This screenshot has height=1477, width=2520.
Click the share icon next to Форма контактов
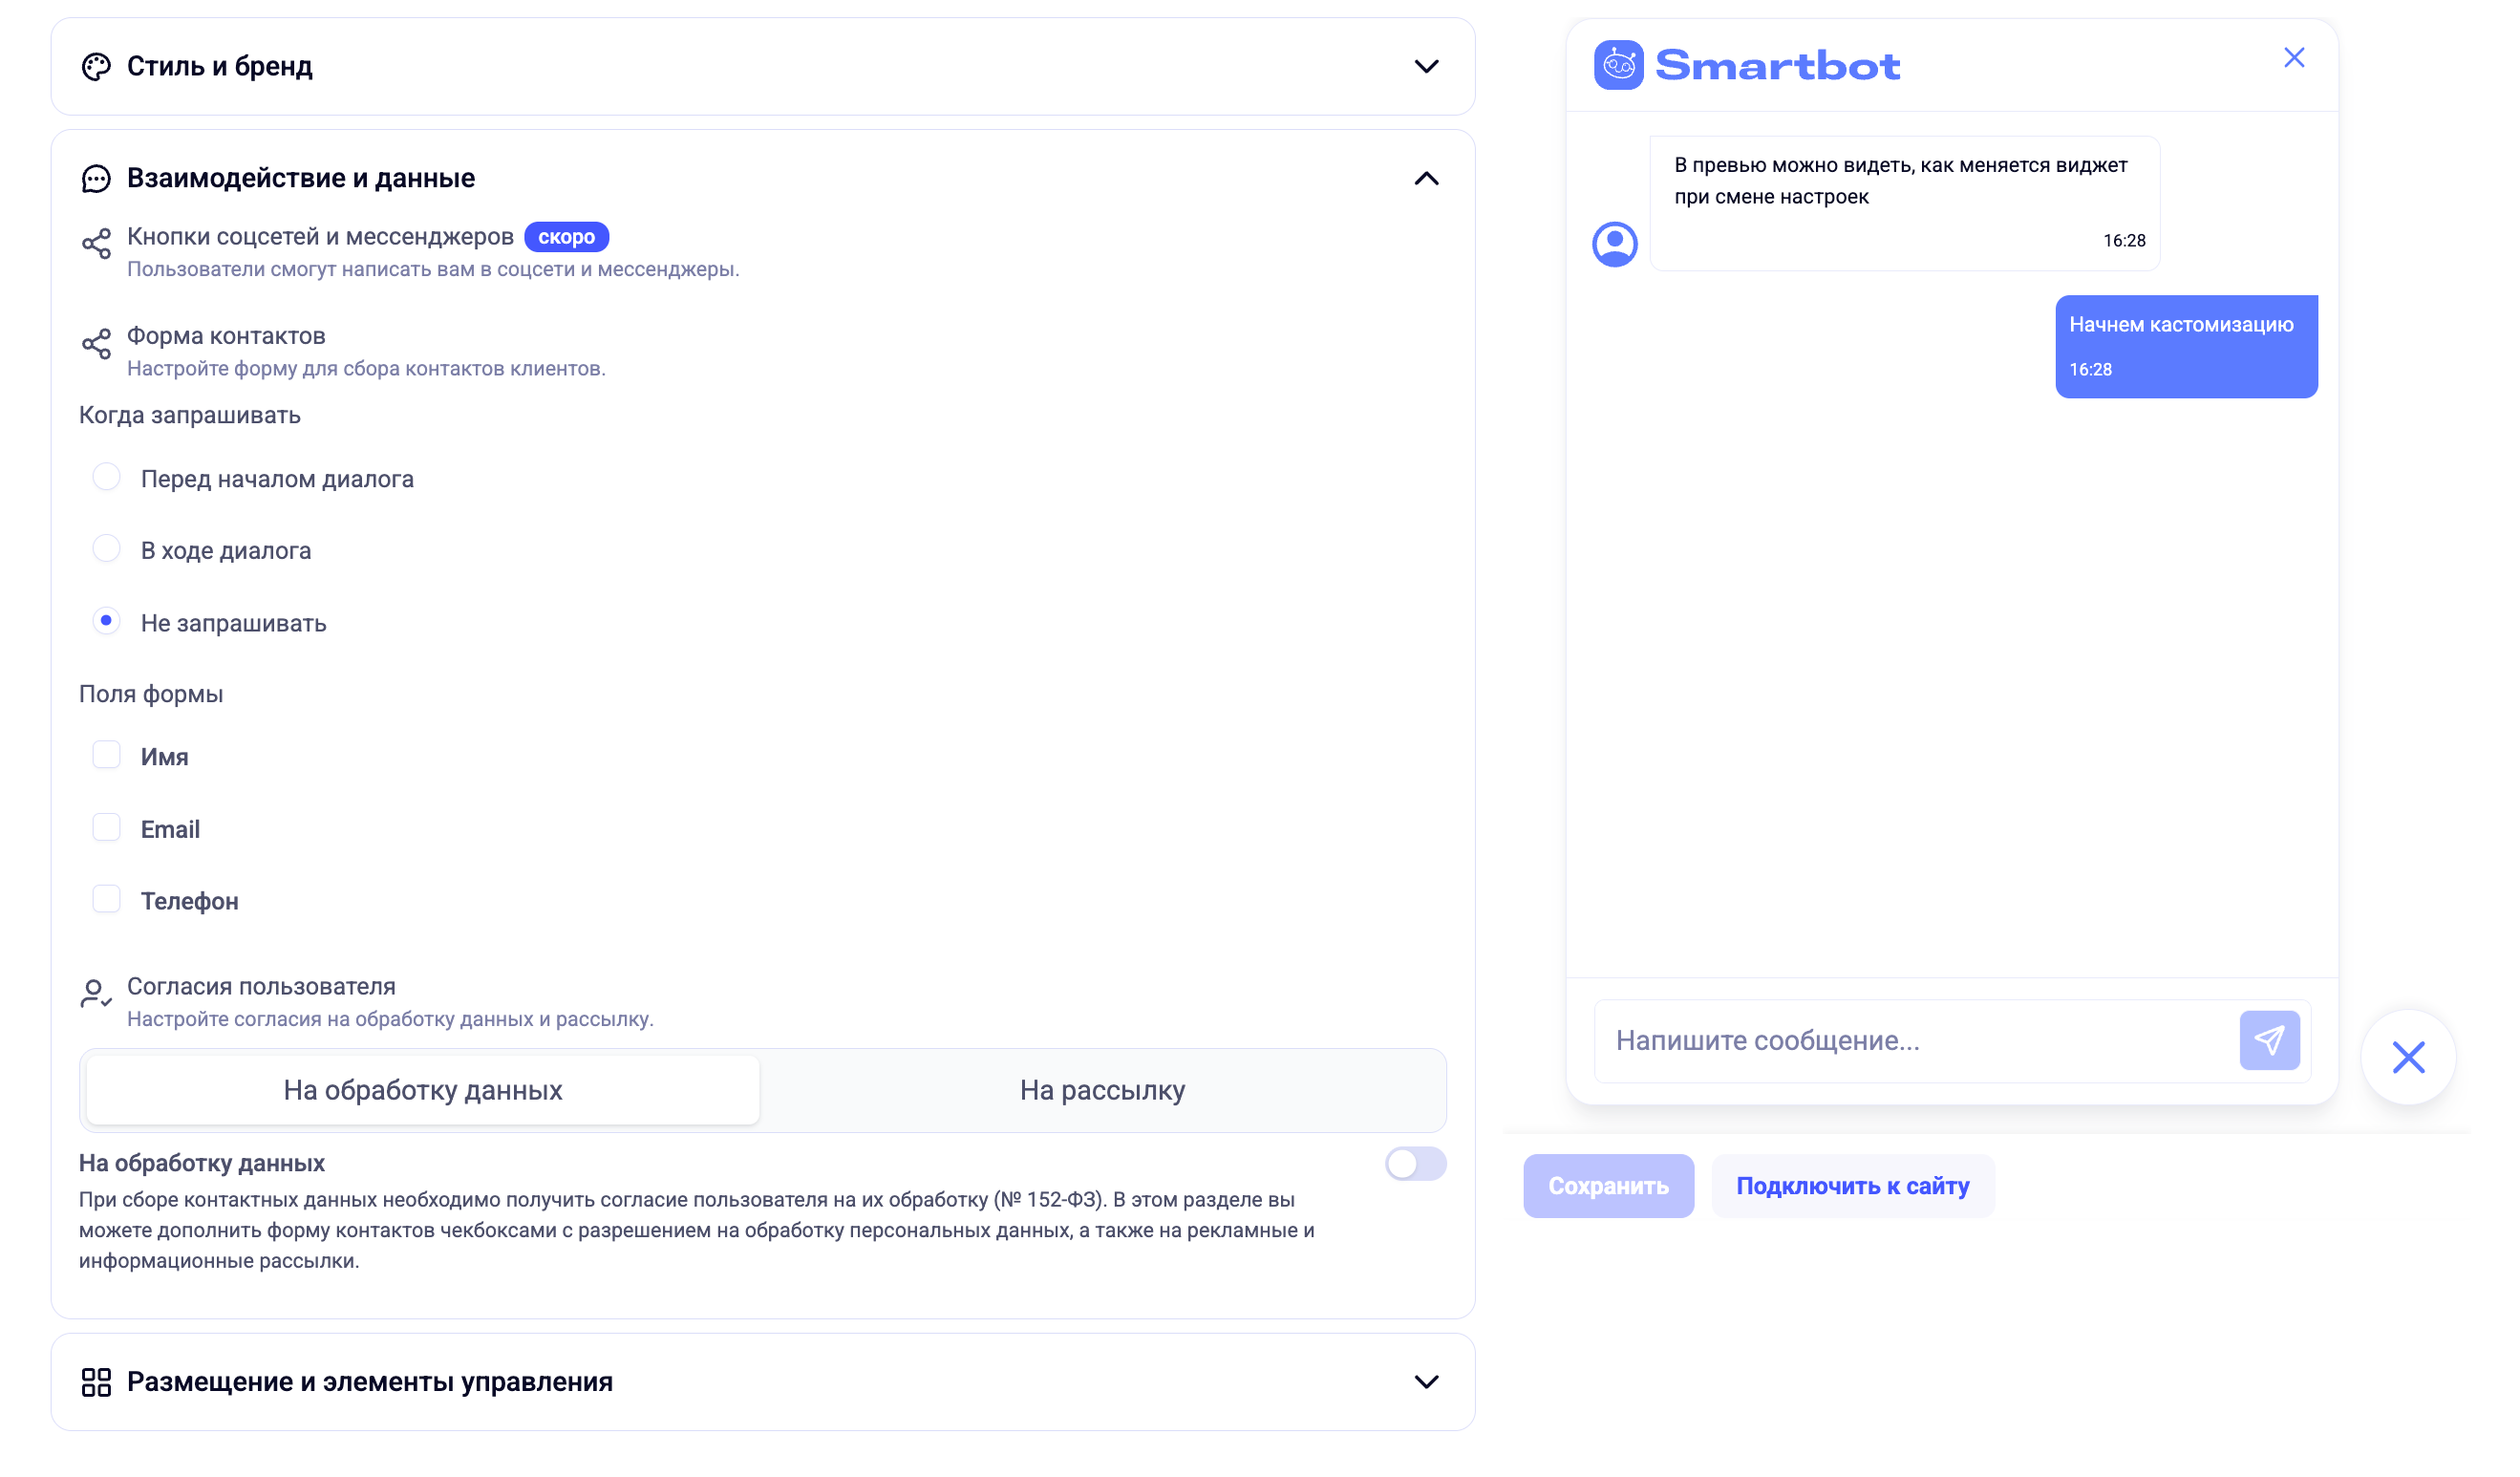click(x=96, y=344)
